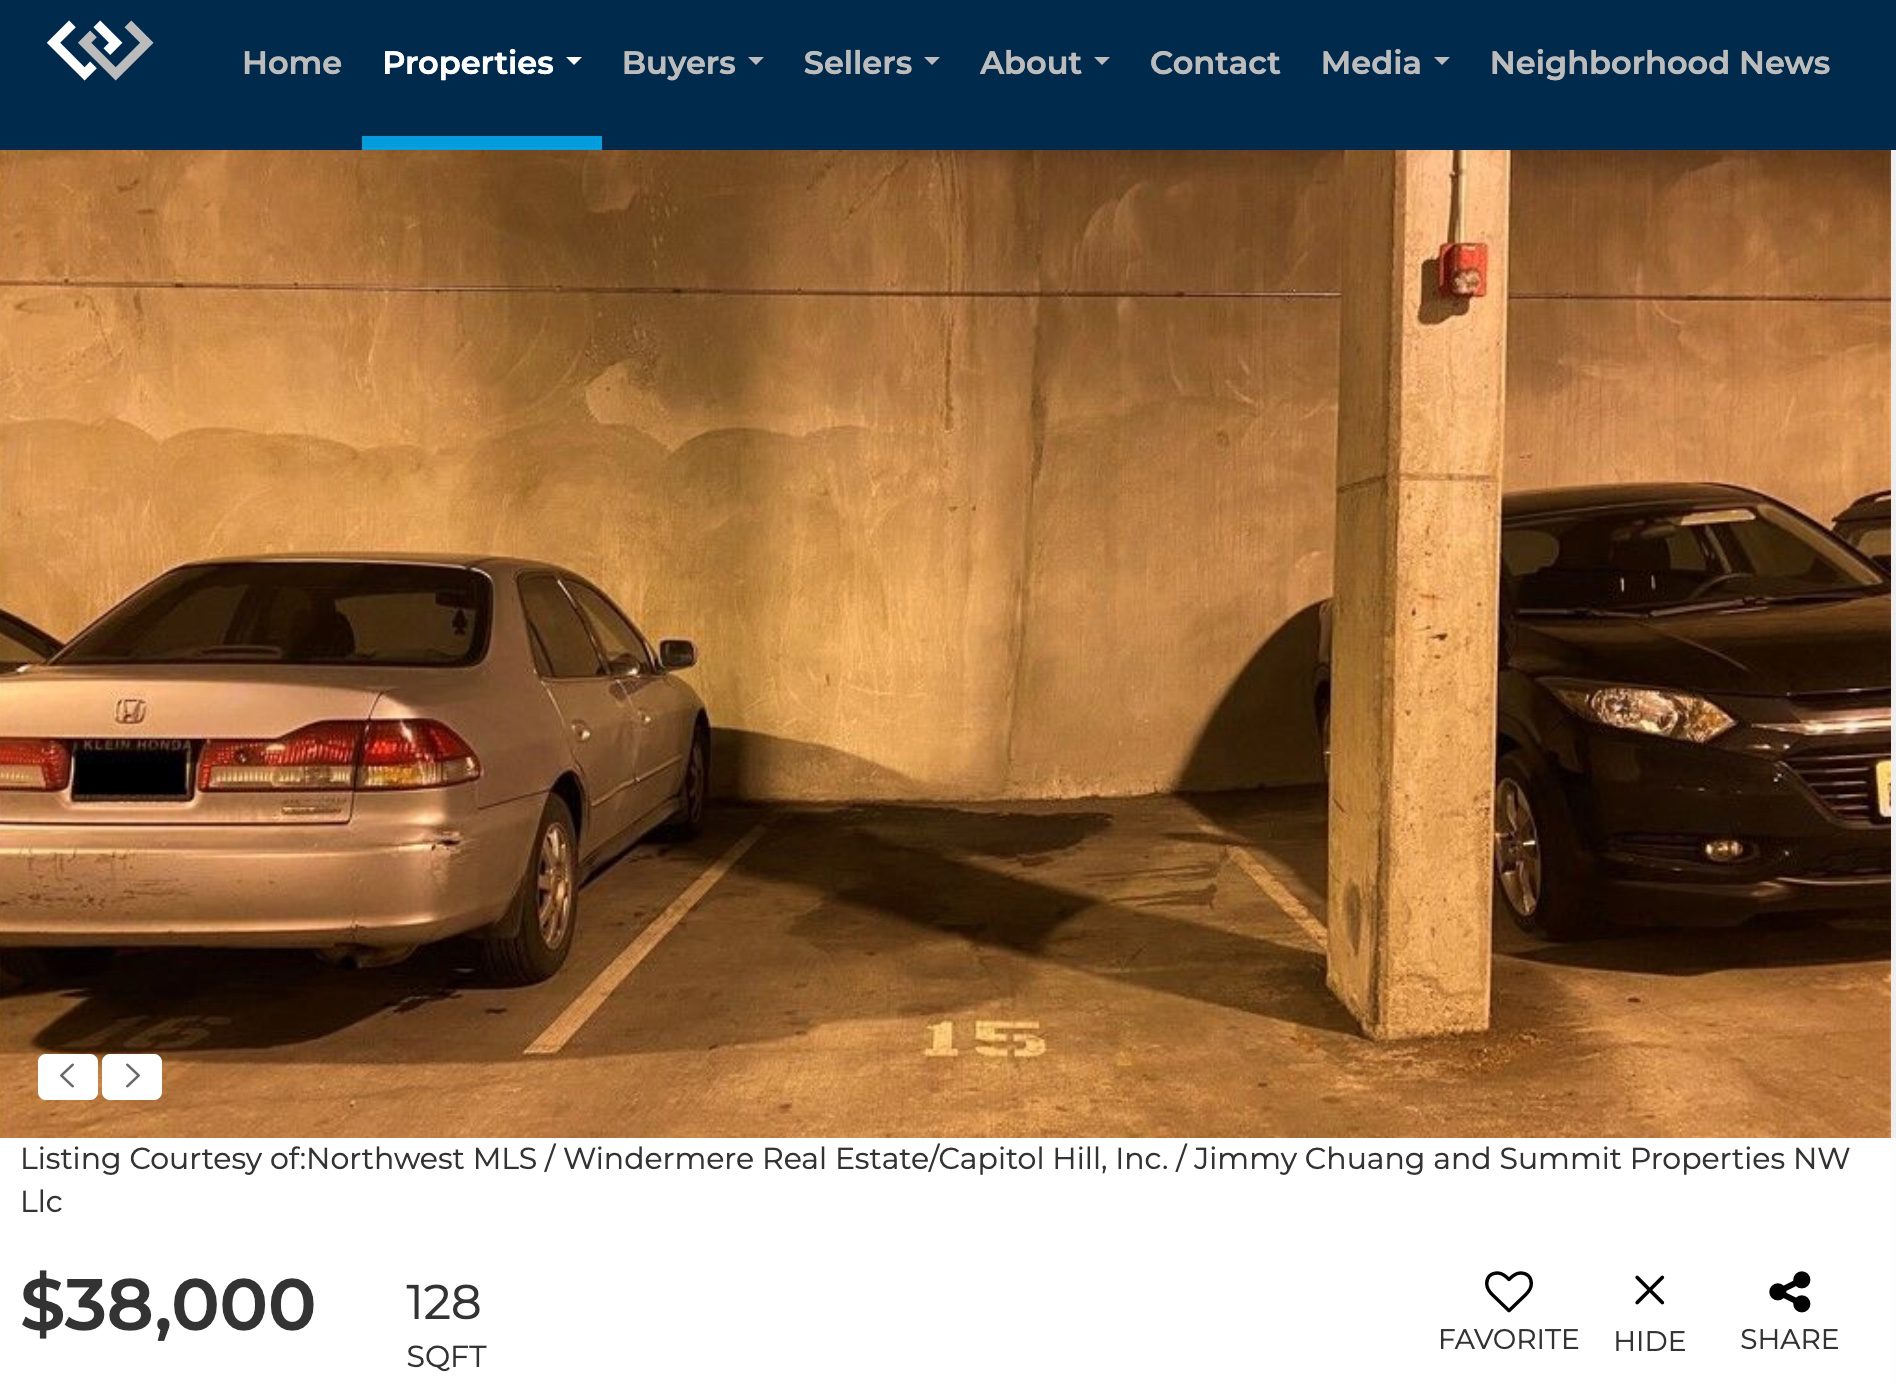The width and height of the screenshot is (1896, 1384).
Task: Advance to the next listing photo
Action: click(x=132, y=1077)
